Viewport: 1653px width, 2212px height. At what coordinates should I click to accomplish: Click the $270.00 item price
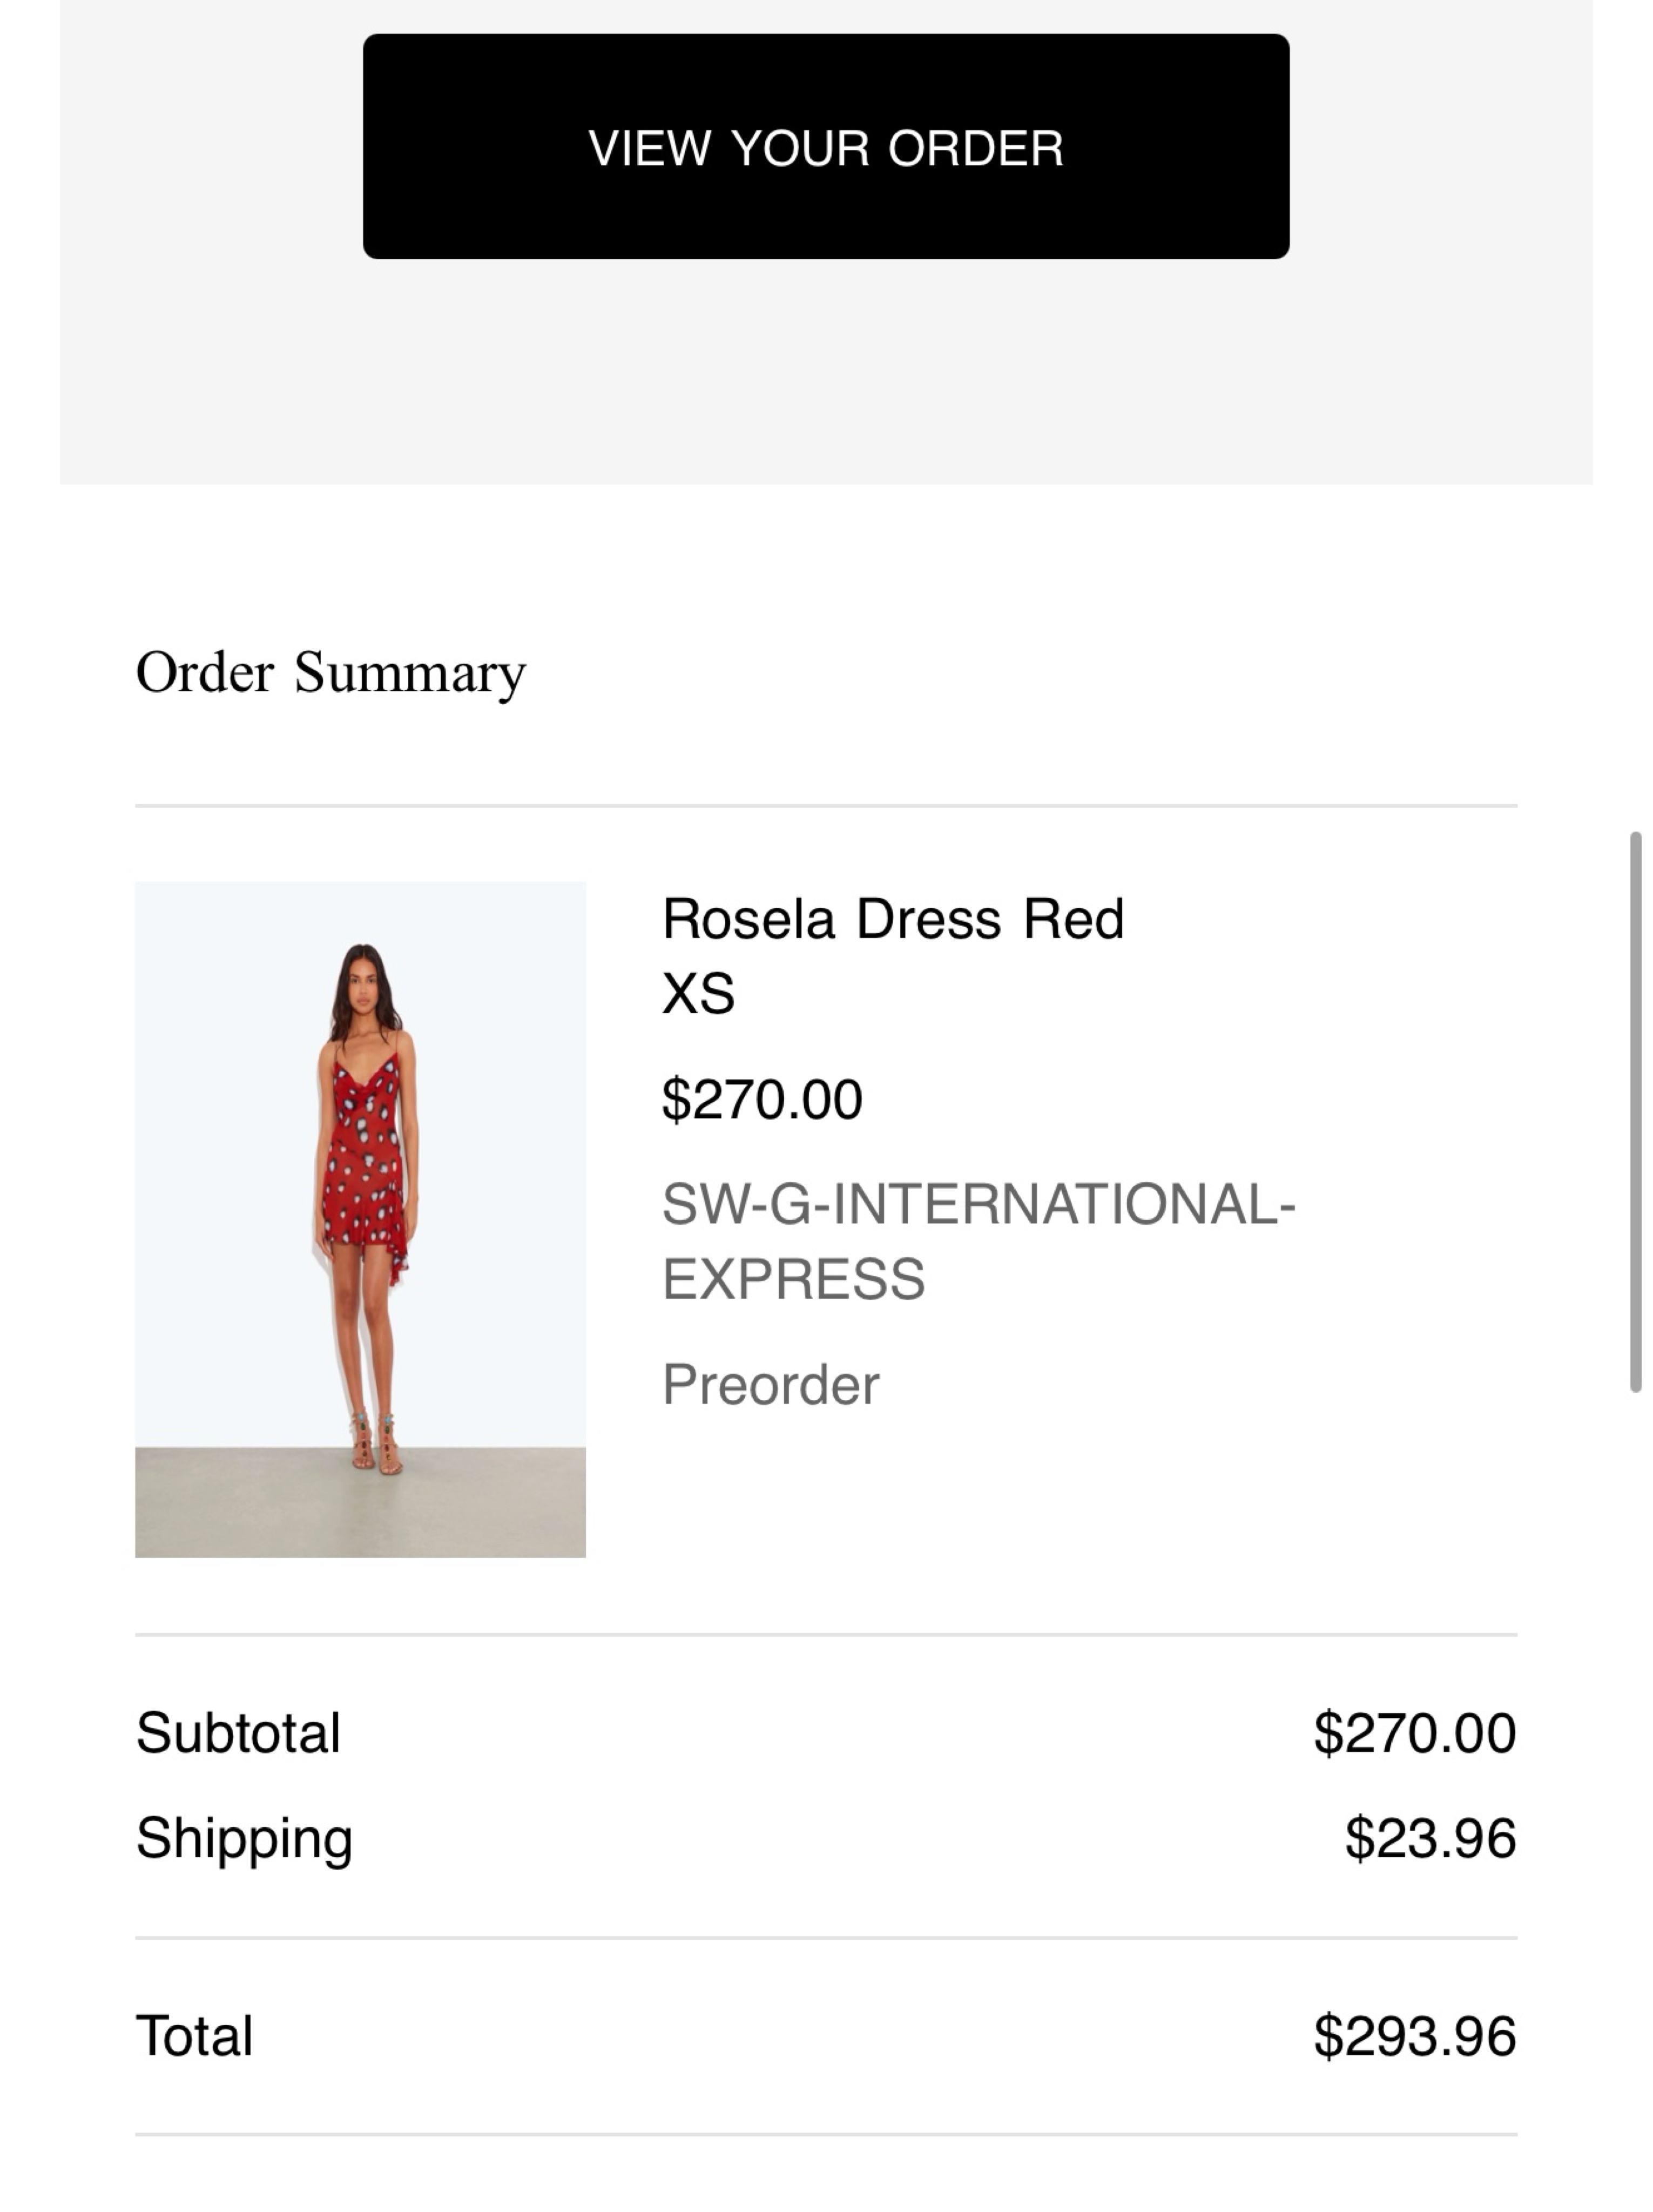click(762, 1099)
